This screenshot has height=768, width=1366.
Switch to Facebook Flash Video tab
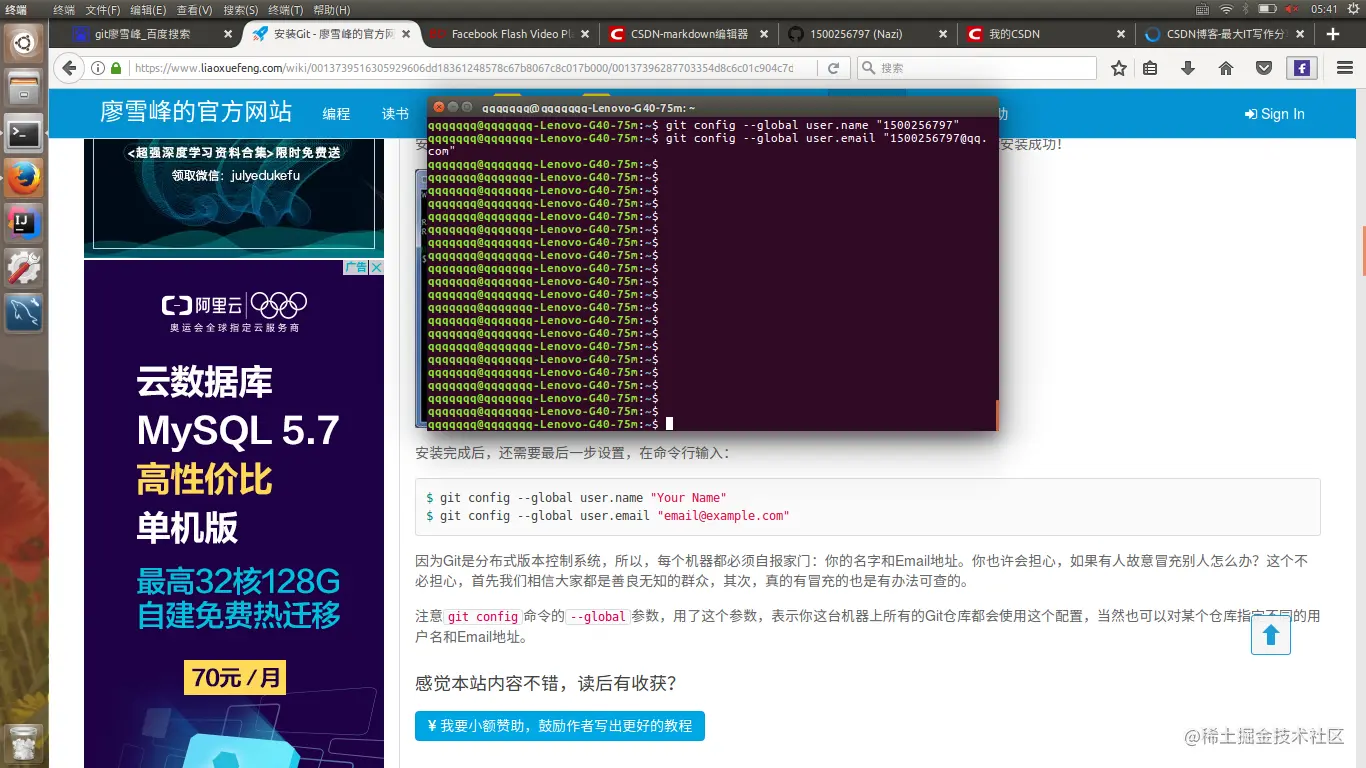511,34
